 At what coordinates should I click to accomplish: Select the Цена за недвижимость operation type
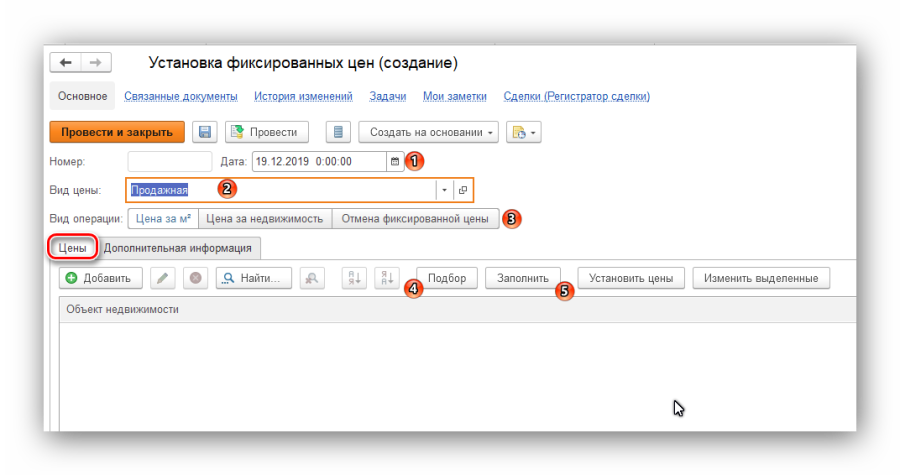pyautogui.click(x=264, y=218)
